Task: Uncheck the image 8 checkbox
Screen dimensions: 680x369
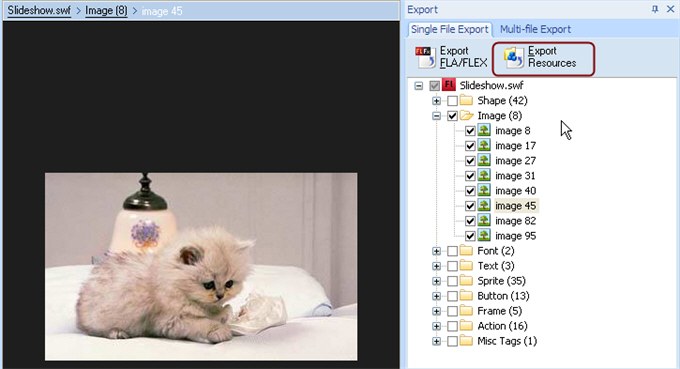Action: click(470, 131)
